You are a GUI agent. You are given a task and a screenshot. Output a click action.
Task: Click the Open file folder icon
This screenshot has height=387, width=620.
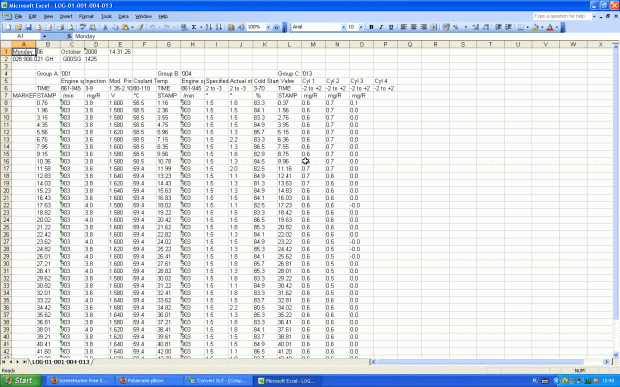pyautogui.click(x=18, y=27)
